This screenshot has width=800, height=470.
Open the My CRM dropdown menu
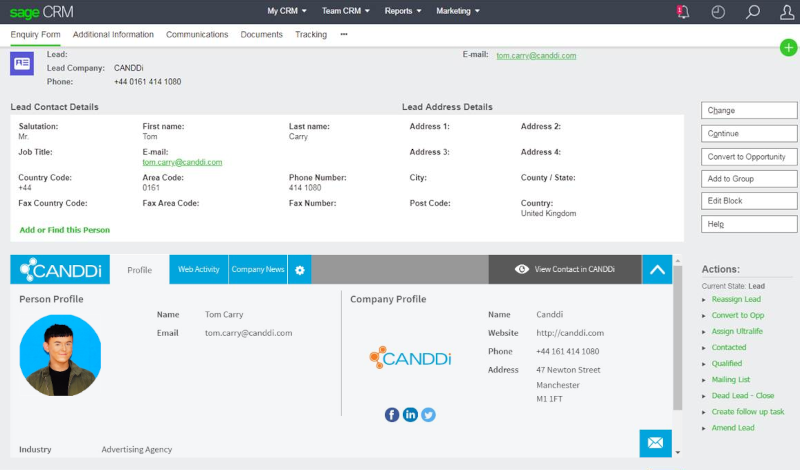pos(287,11)
